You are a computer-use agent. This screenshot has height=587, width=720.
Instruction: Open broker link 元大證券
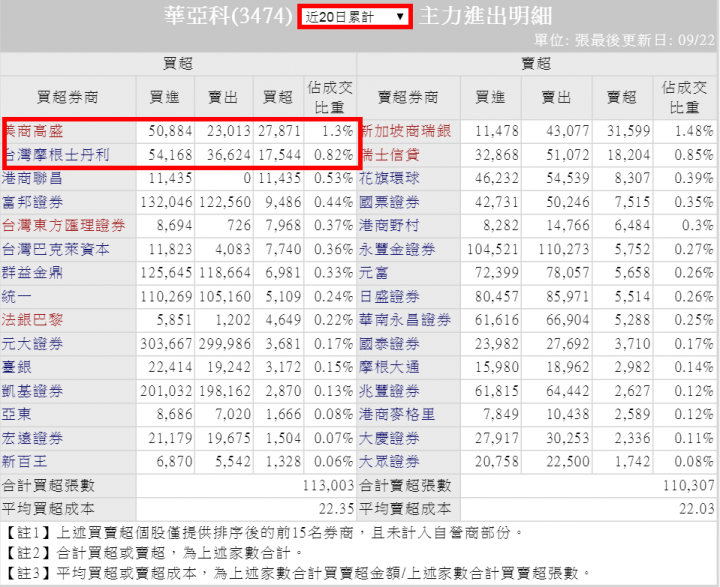[32, 344]
